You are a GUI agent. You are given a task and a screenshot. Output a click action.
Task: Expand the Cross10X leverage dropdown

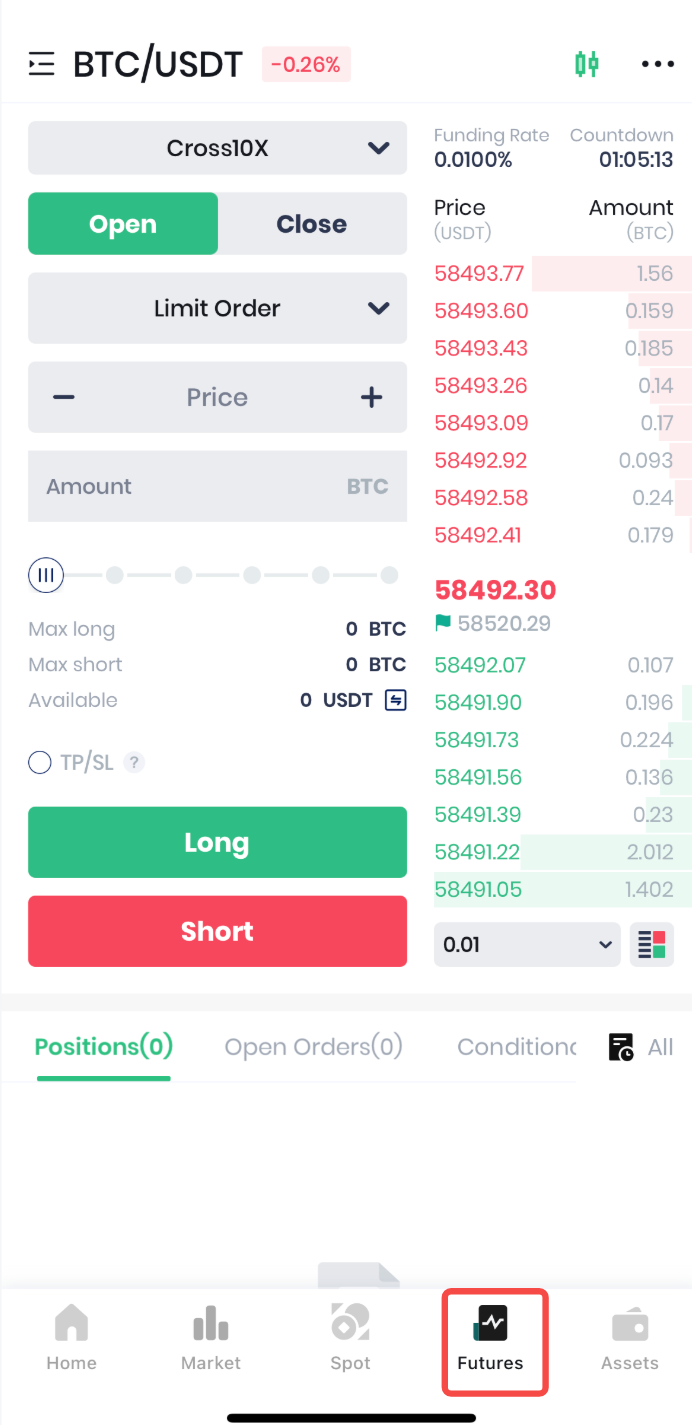[217, 148]
